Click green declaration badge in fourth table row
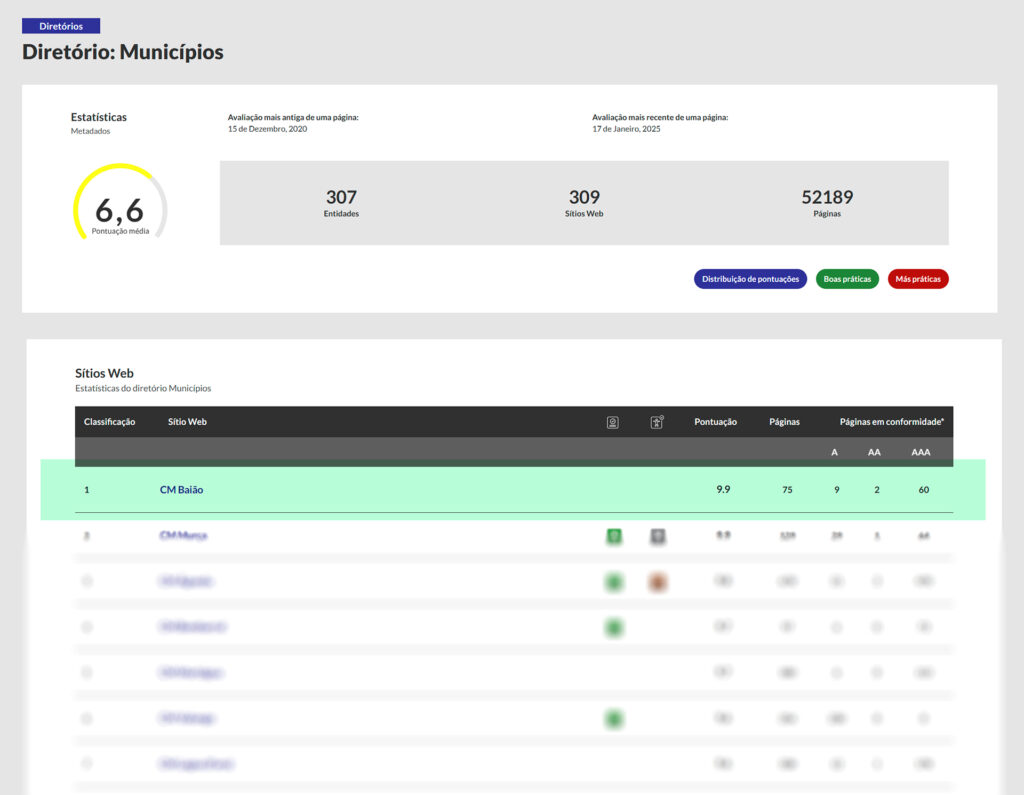This screenshot has height=795, width=1024. point(614,627)
